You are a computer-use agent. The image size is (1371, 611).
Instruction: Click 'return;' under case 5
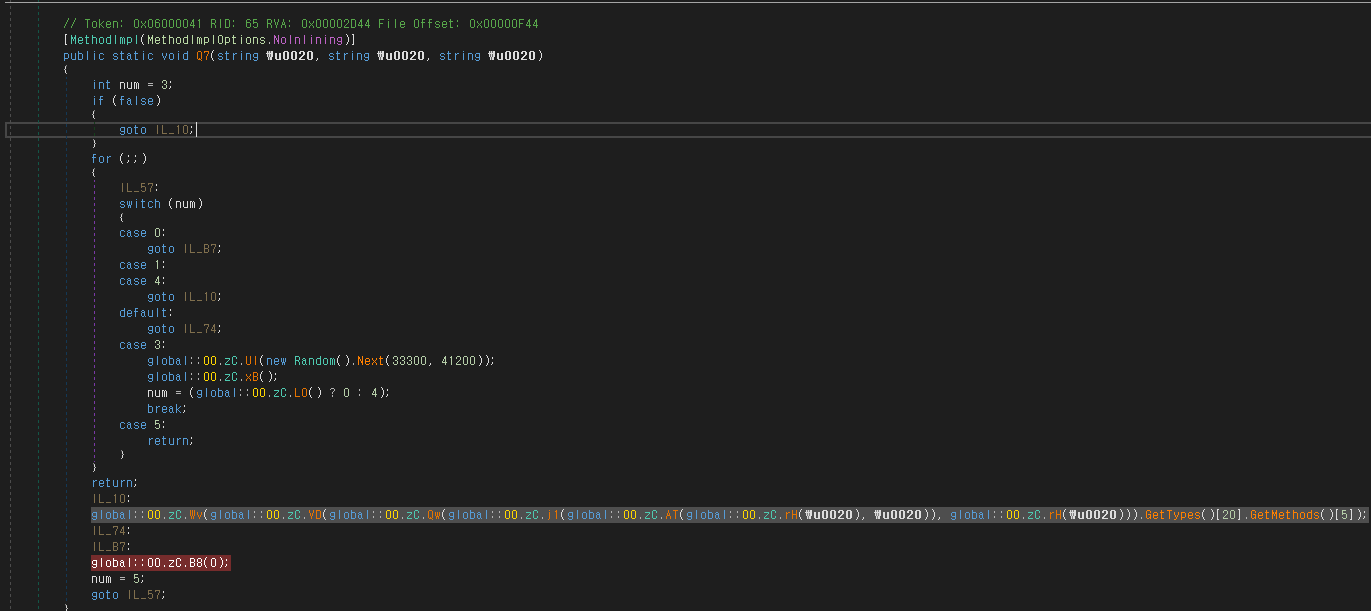(x=170, y=441)
